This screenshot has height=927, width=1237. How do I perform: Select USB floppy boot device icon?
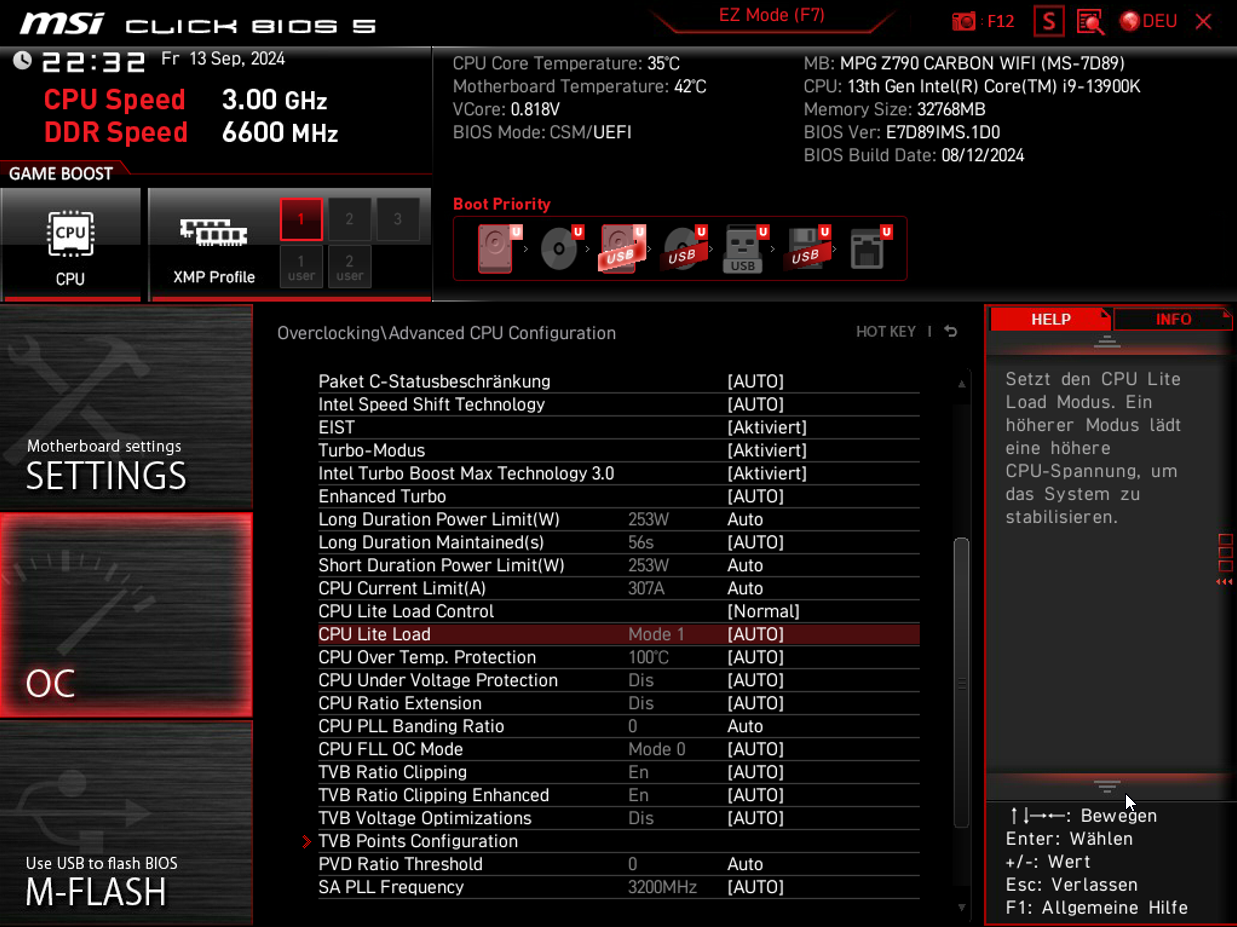tap(806, 248)
